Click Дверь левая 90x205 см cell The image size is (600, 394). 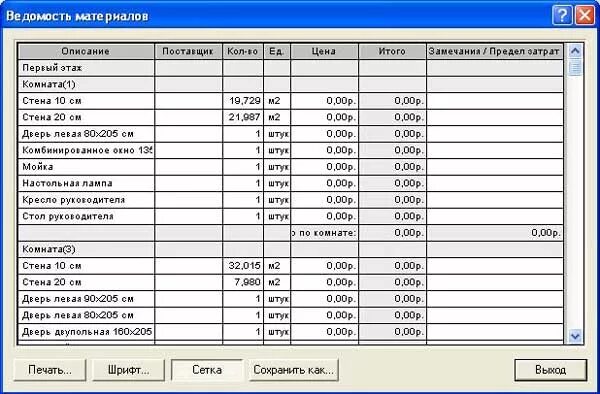[86, 299]
